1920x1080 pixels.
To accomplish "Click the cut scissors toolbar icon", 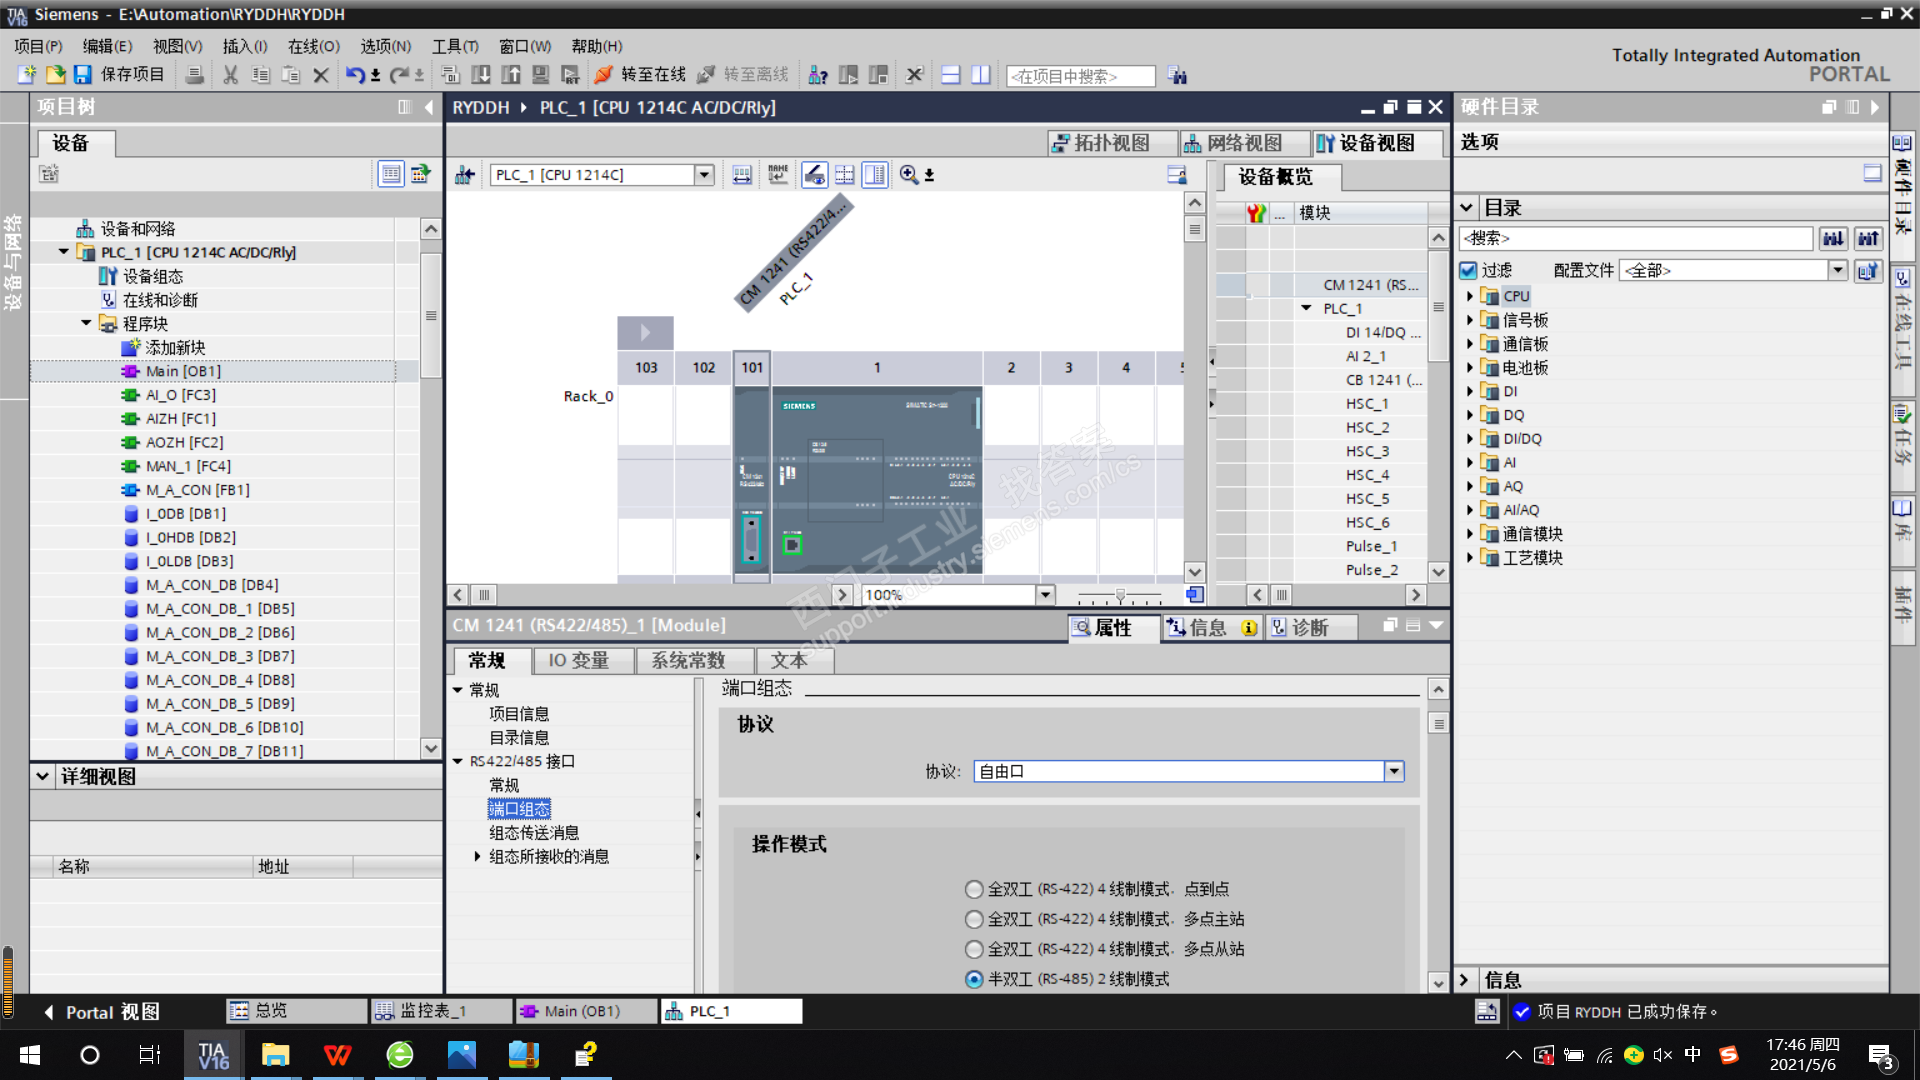I will tap(230, 75).
